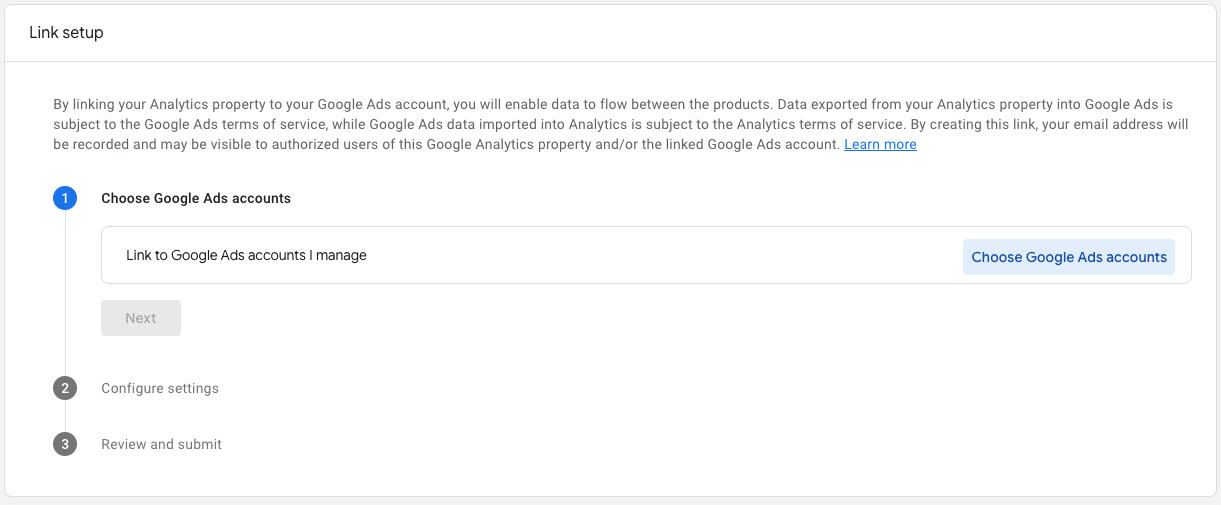Click the step 3 number circle

click(x=65, y=444)
